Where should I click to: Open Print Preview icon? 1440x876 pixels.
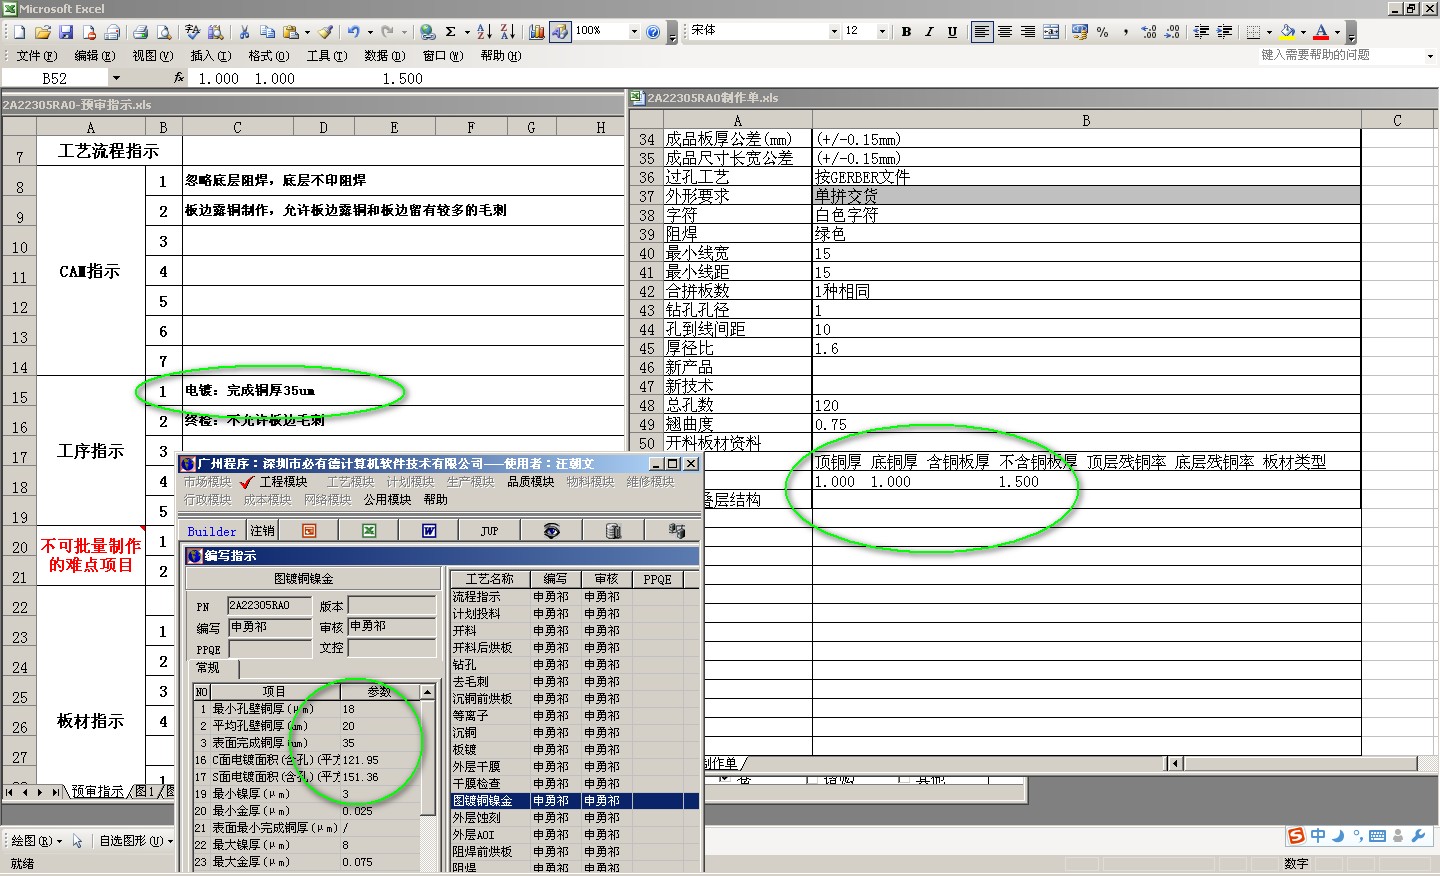(x=163, y=32)
